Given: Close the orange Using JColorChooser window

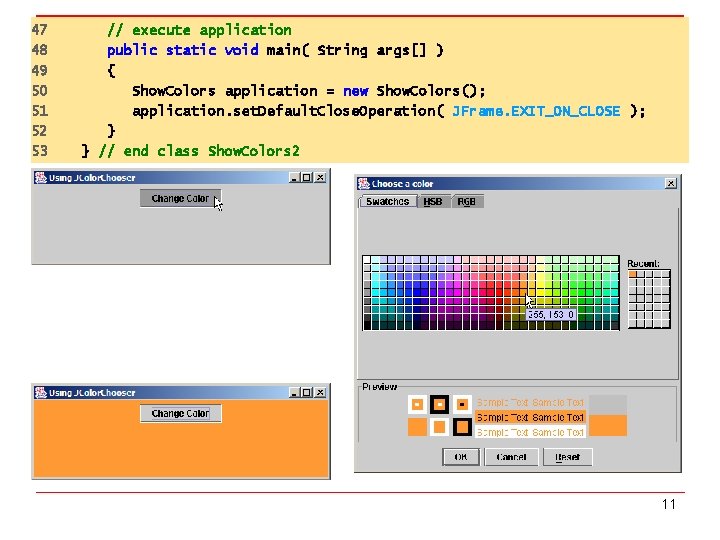Looking at the screenshot, I should (x=320, y=392).
